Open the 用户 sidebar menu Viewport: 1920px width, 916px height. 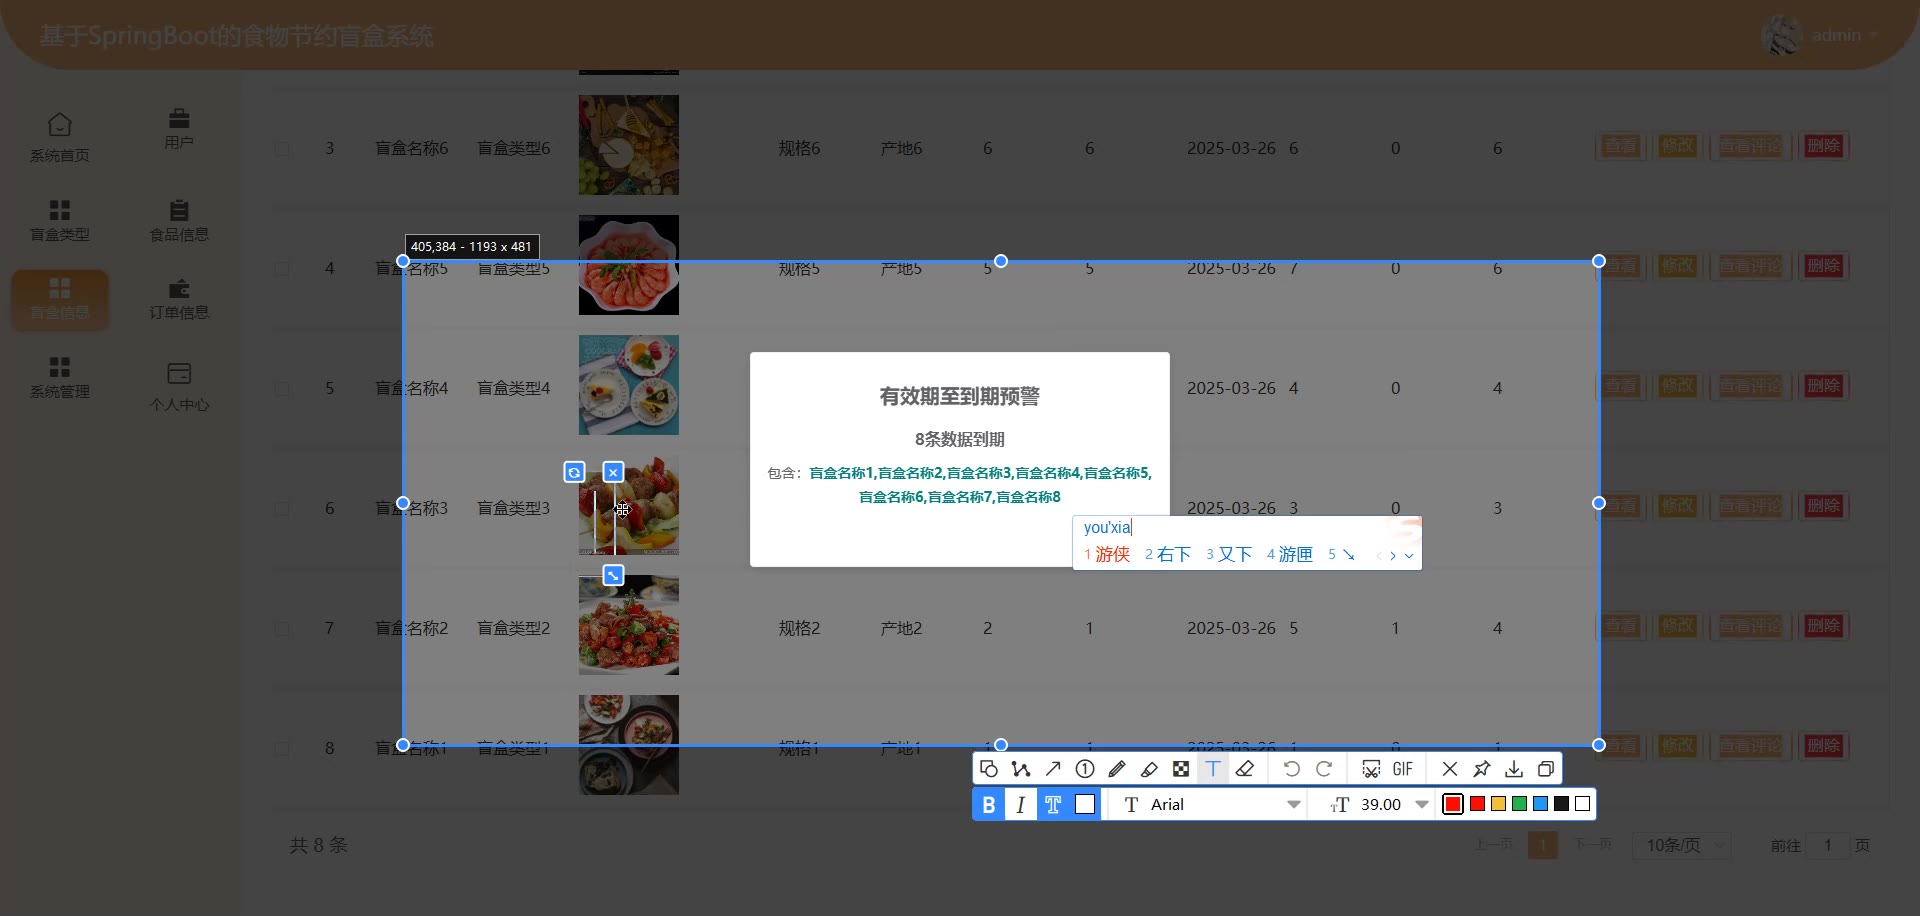coord(179,130)
